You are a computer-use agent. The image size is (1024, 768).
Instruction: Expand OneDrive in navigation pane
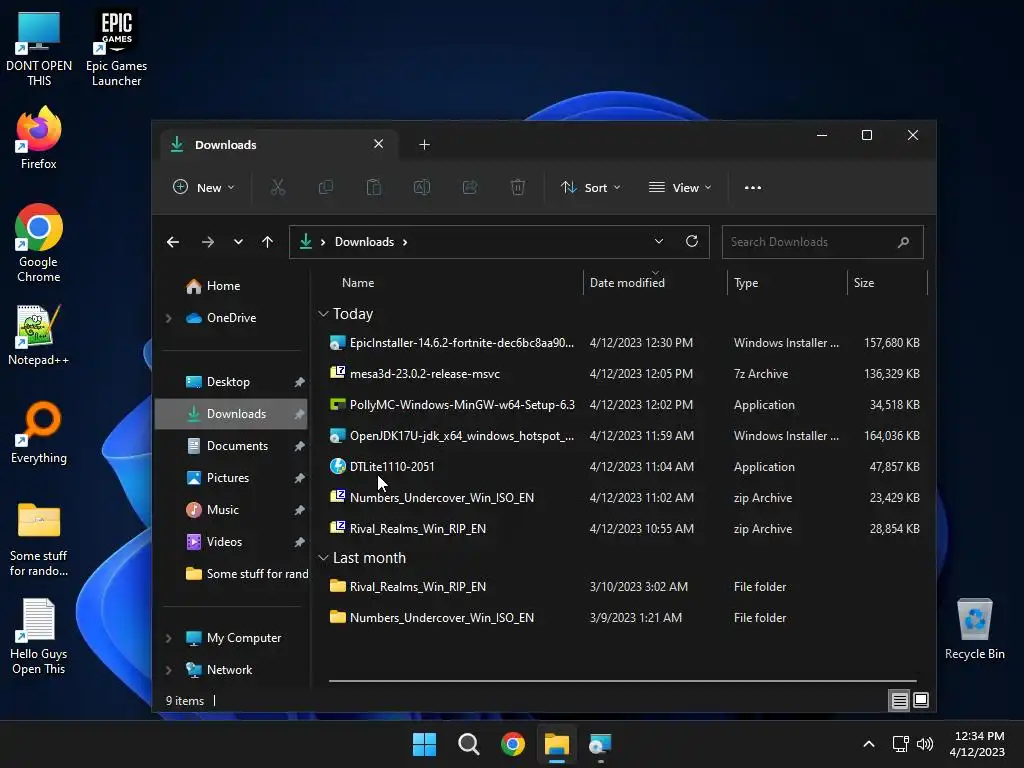point(168,318)
